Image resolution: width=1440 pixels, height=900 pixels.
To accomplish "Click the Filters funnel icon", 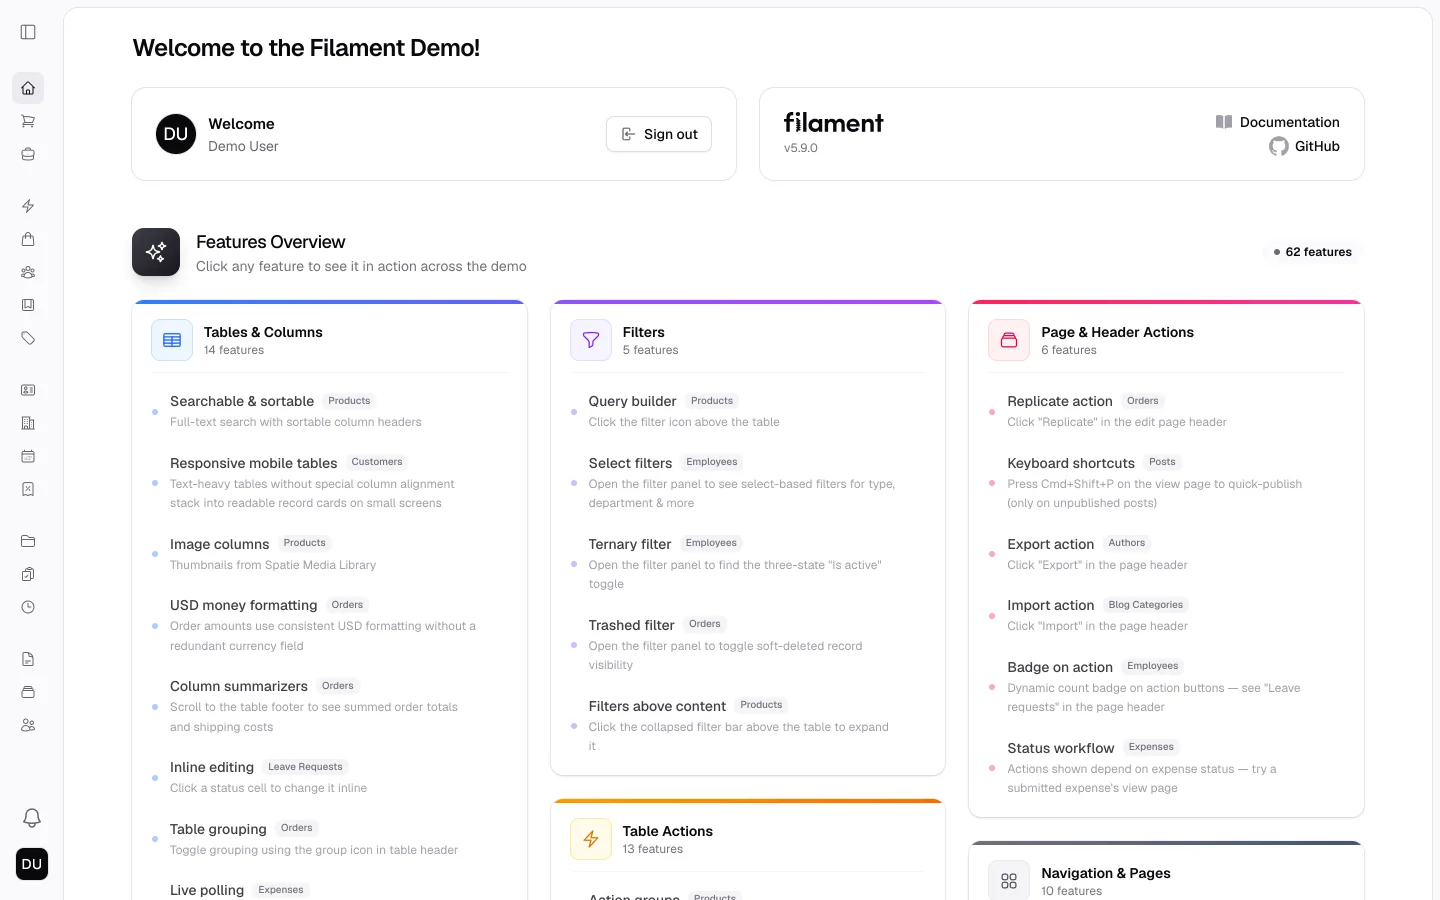I will click(x=591, y=340).
